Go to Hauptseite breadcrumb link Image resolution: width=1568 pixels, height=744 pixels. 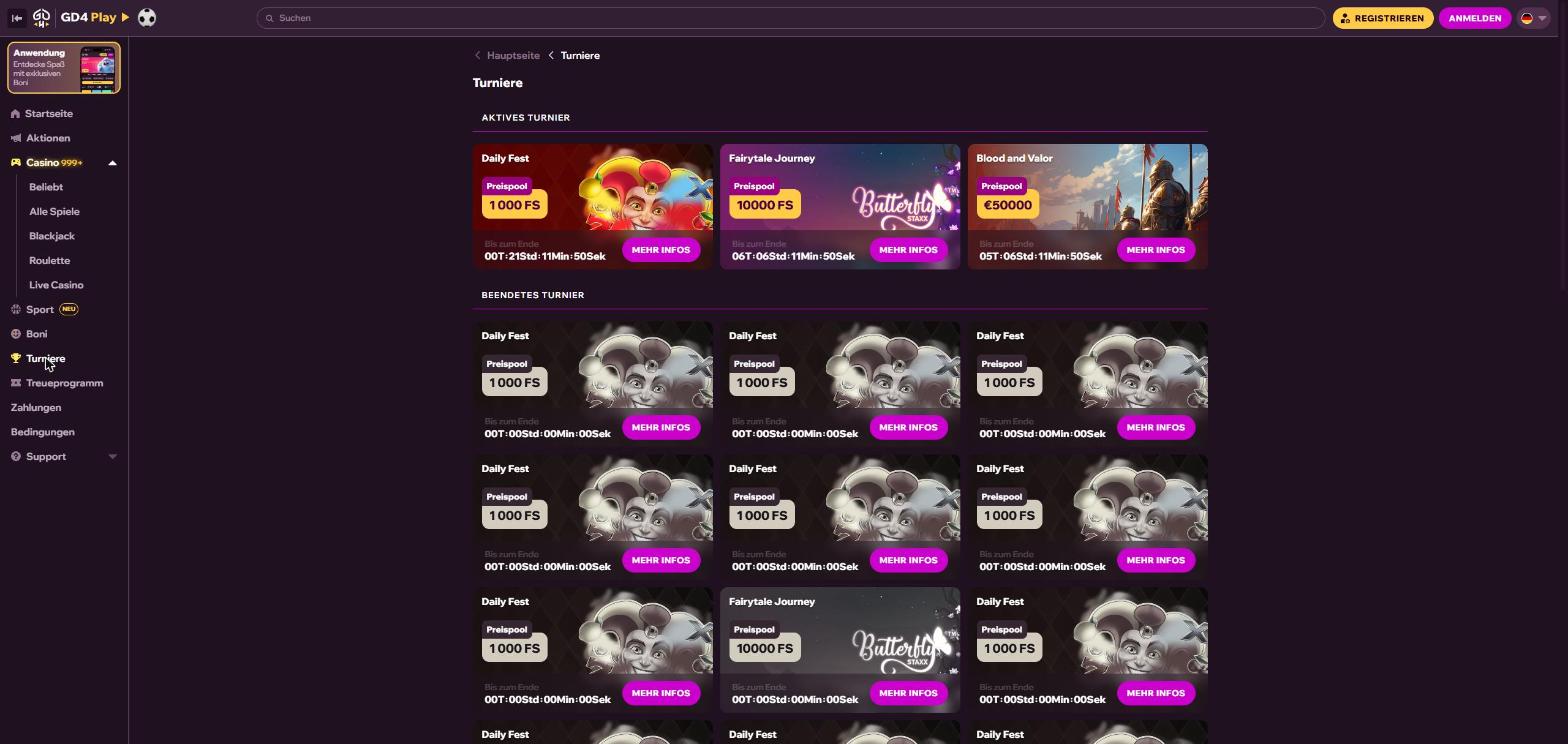click(x=513, y=56)
